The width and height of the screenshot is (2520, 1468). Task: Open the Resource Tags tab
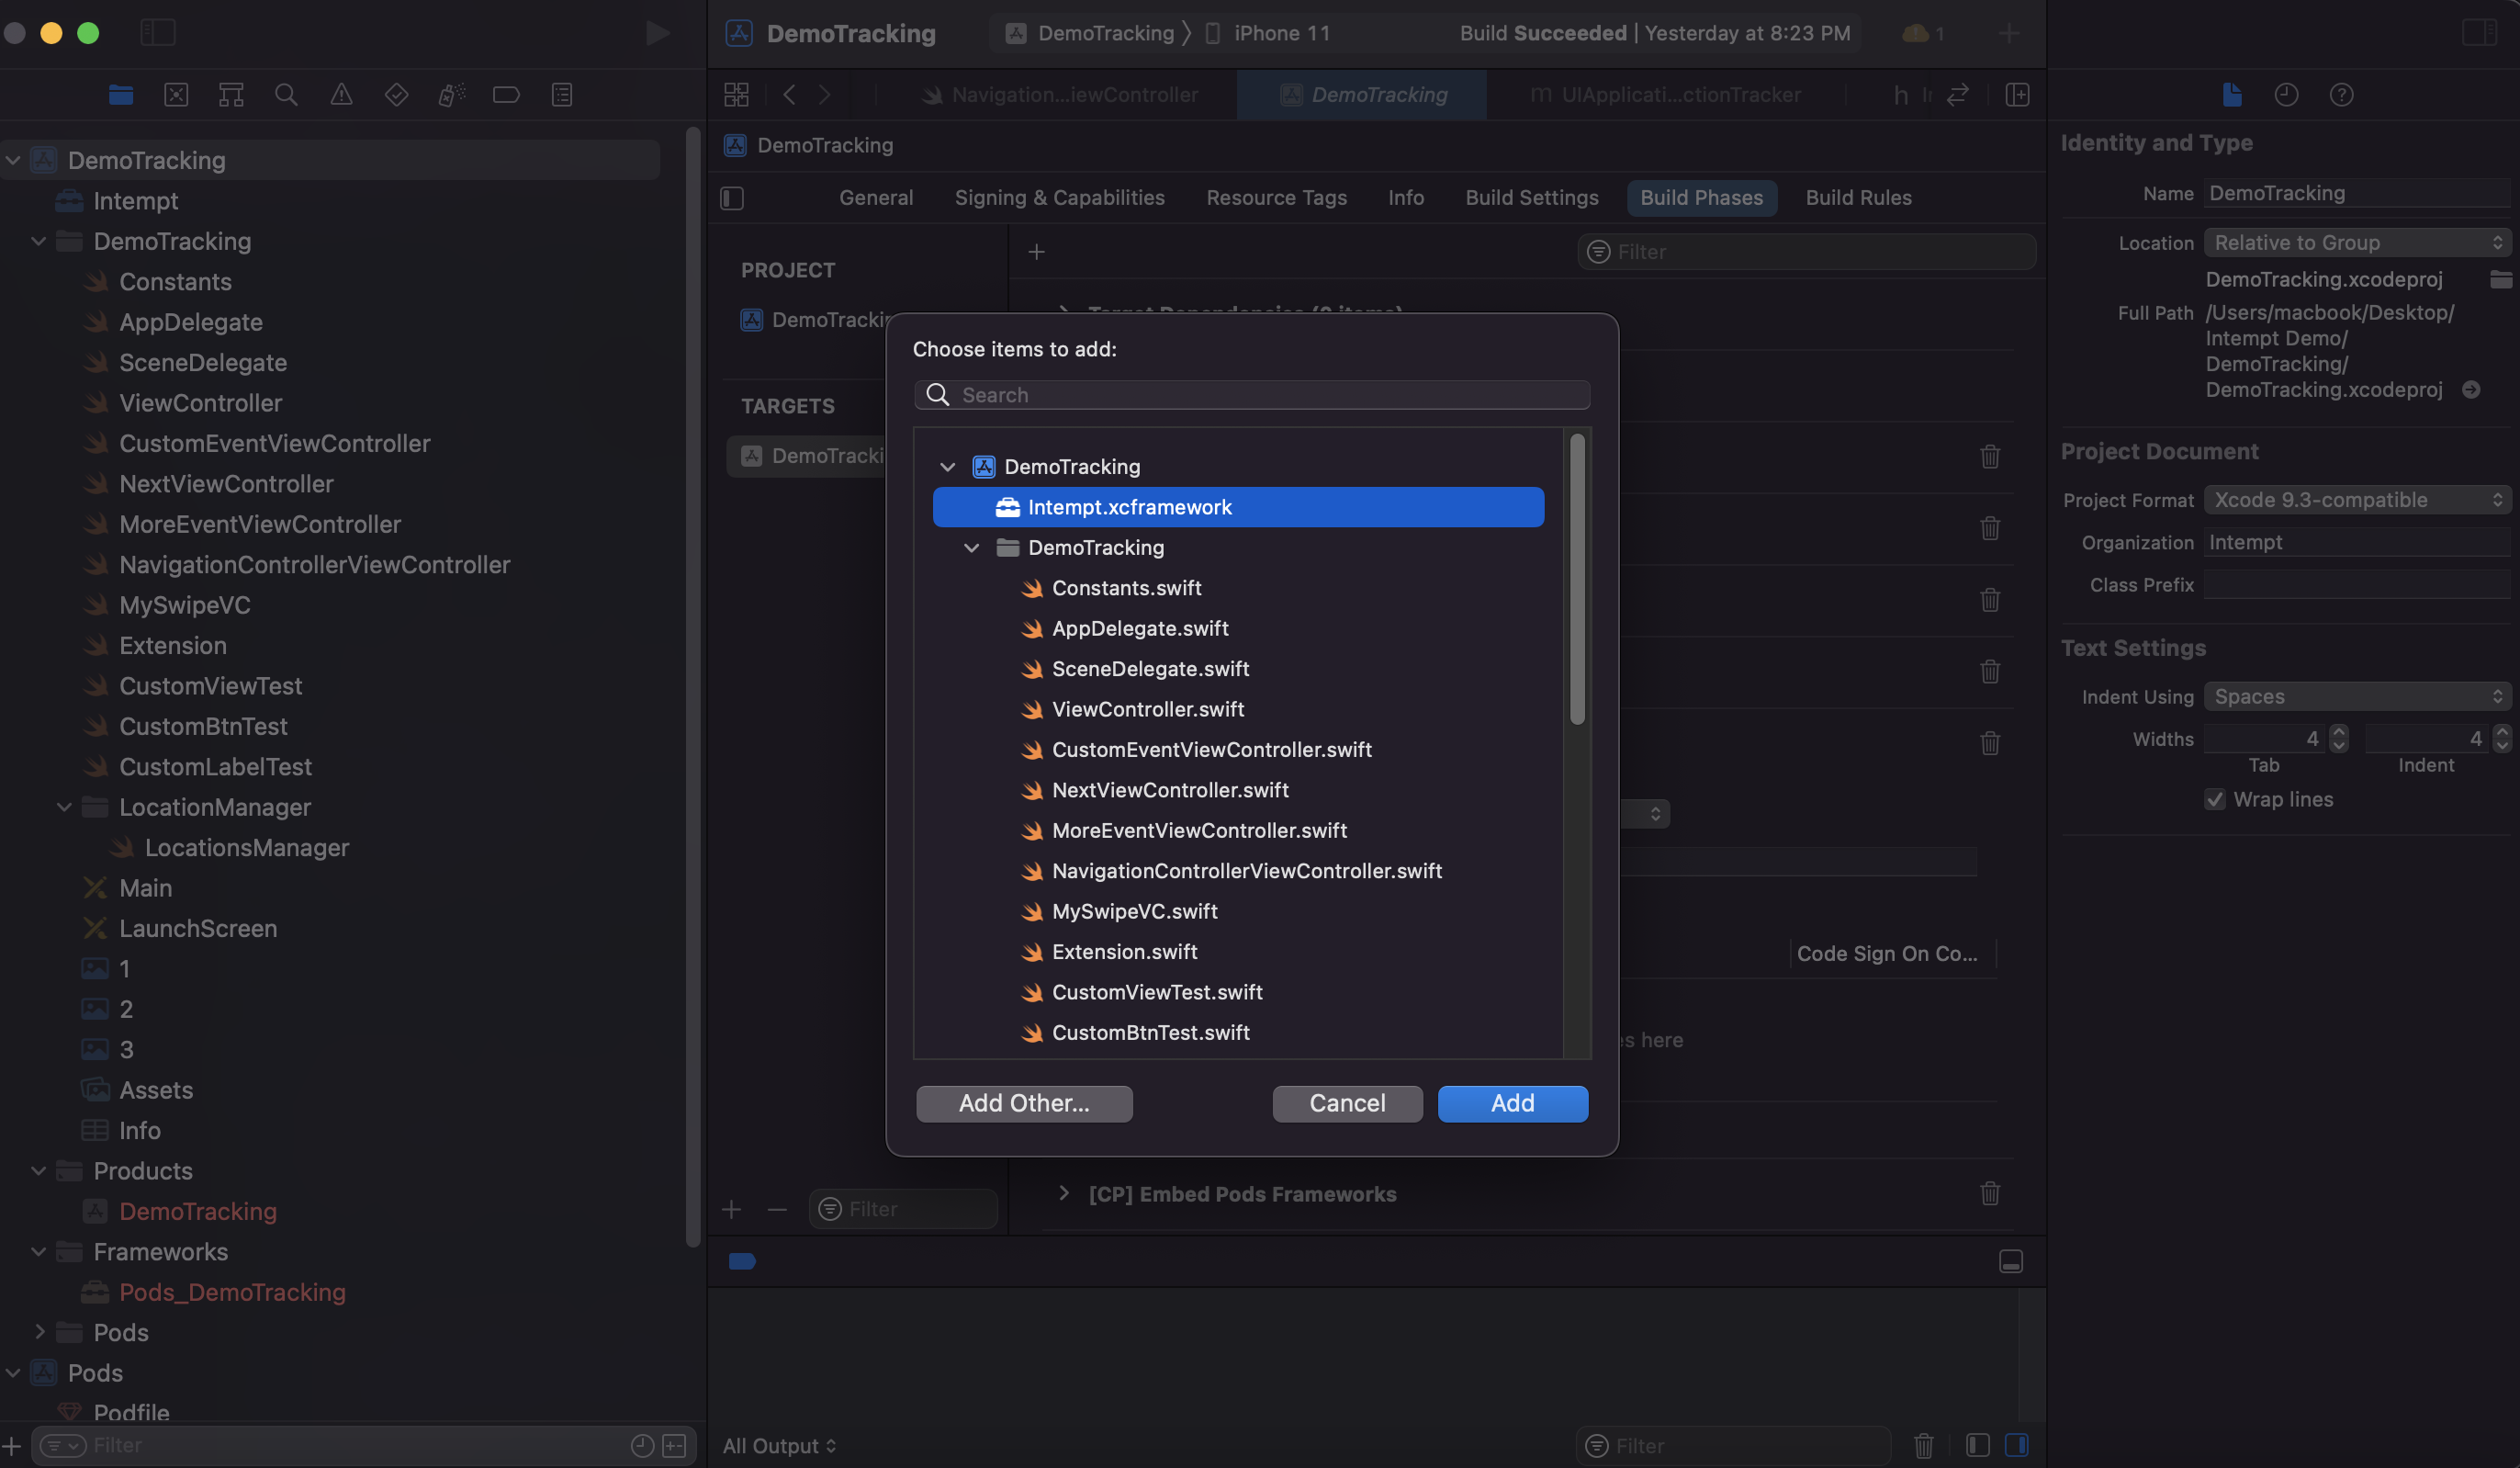[1276, 198]
